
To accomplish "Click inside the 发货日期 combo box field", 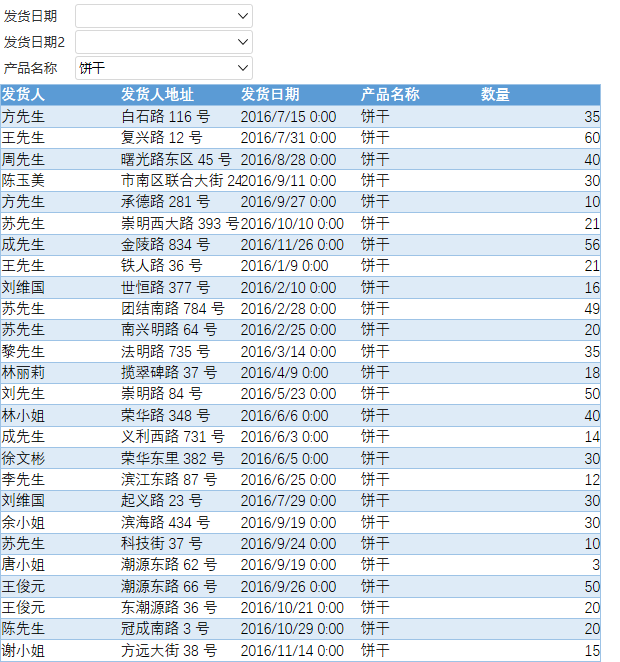I will (164, 16).
